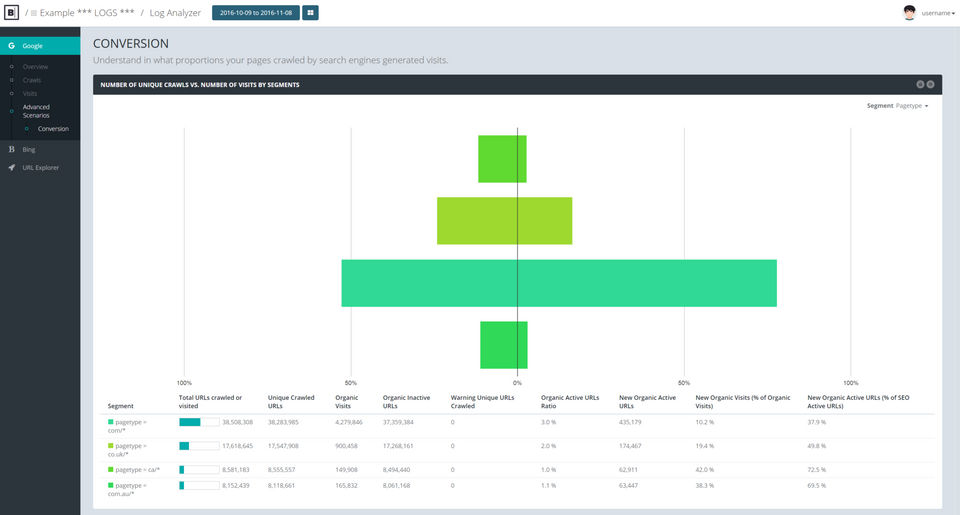
Task: Select the Conversion sub-item in sidebar
Action: tap(53, 129)
